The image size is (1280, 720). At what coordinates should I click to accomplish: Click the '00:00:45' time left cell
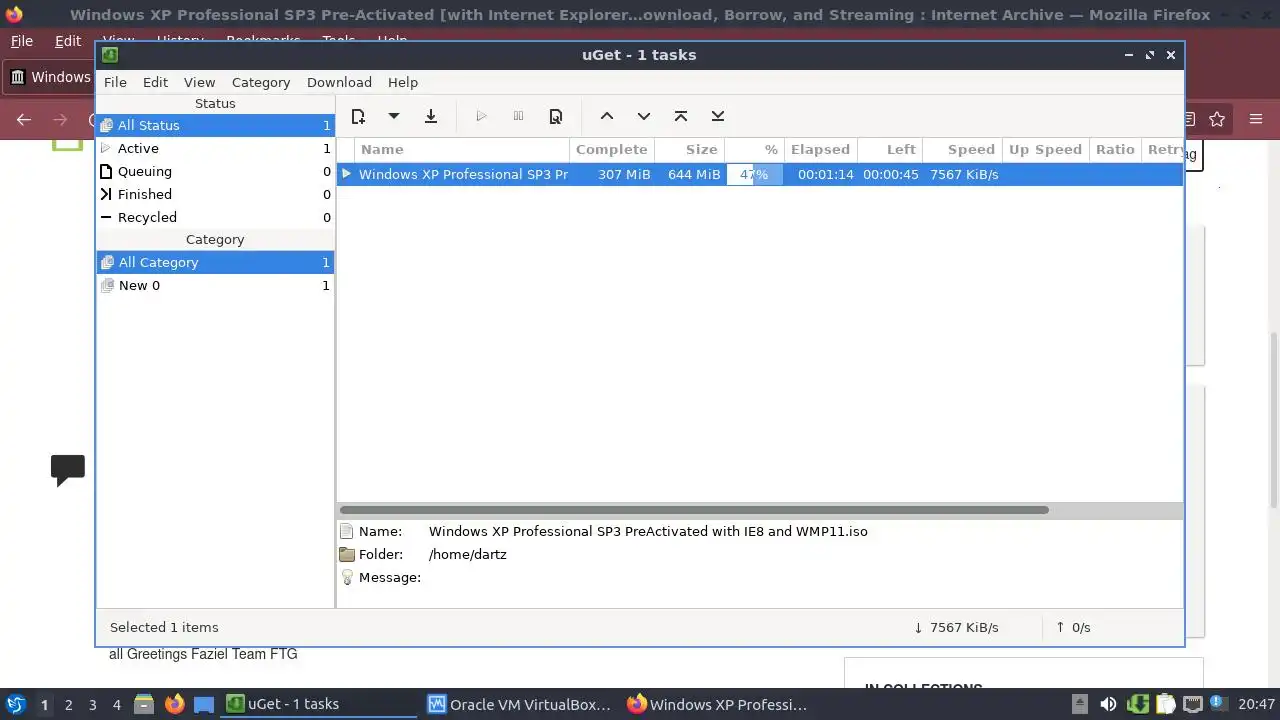click(891, 174)
